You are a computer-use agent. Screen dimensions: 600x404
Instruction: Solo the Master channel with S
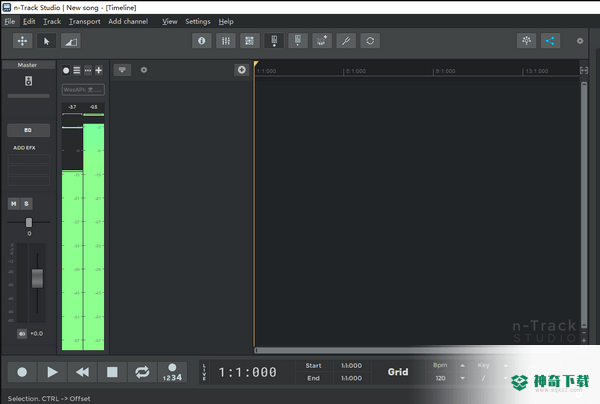coord(26,204)
